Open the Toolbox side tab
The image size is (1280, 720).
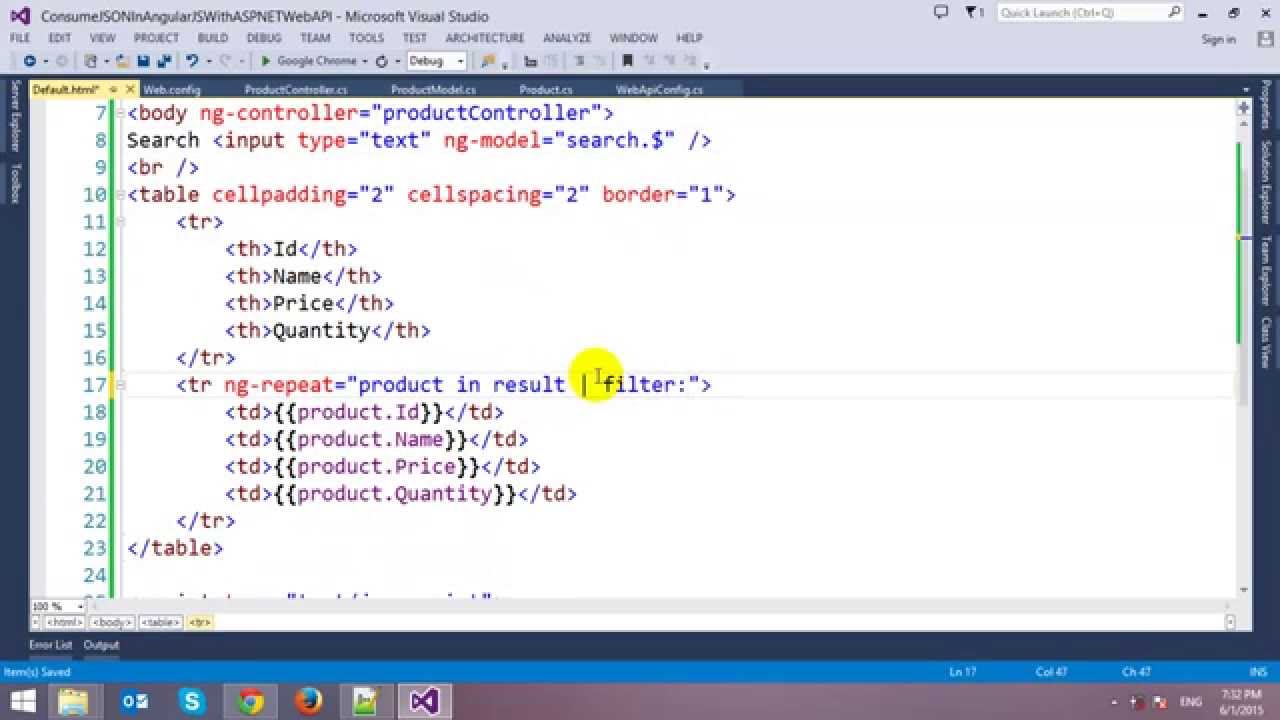(x=15, y=183)
